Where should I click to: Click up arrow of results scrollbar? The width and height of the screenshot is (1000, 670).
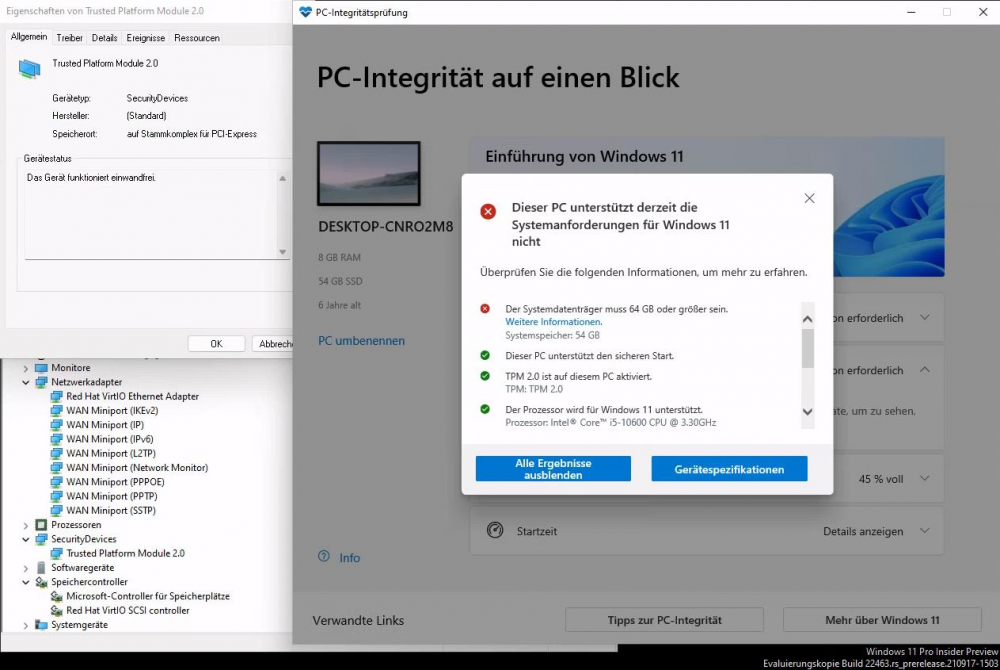[807, 319]
